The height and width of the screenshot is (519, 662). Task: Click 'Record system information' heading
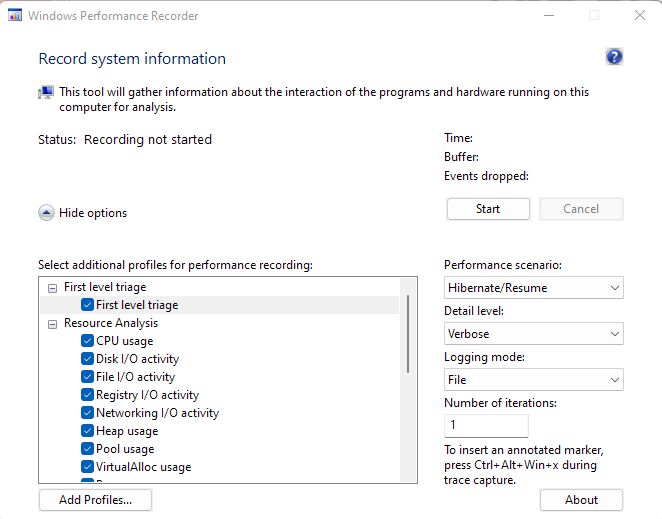[132, 58]
